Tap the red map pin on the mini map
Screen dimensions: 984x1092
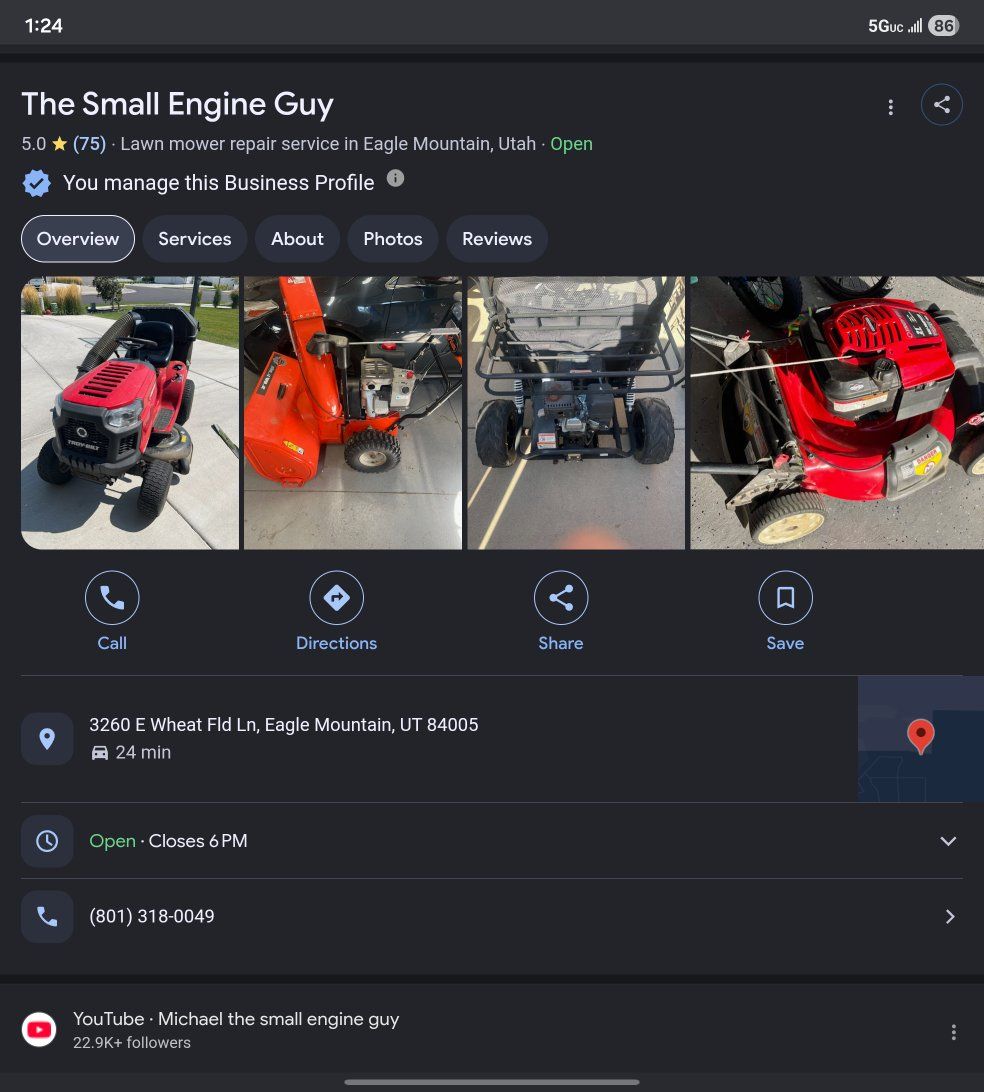(x=921, y=736)
